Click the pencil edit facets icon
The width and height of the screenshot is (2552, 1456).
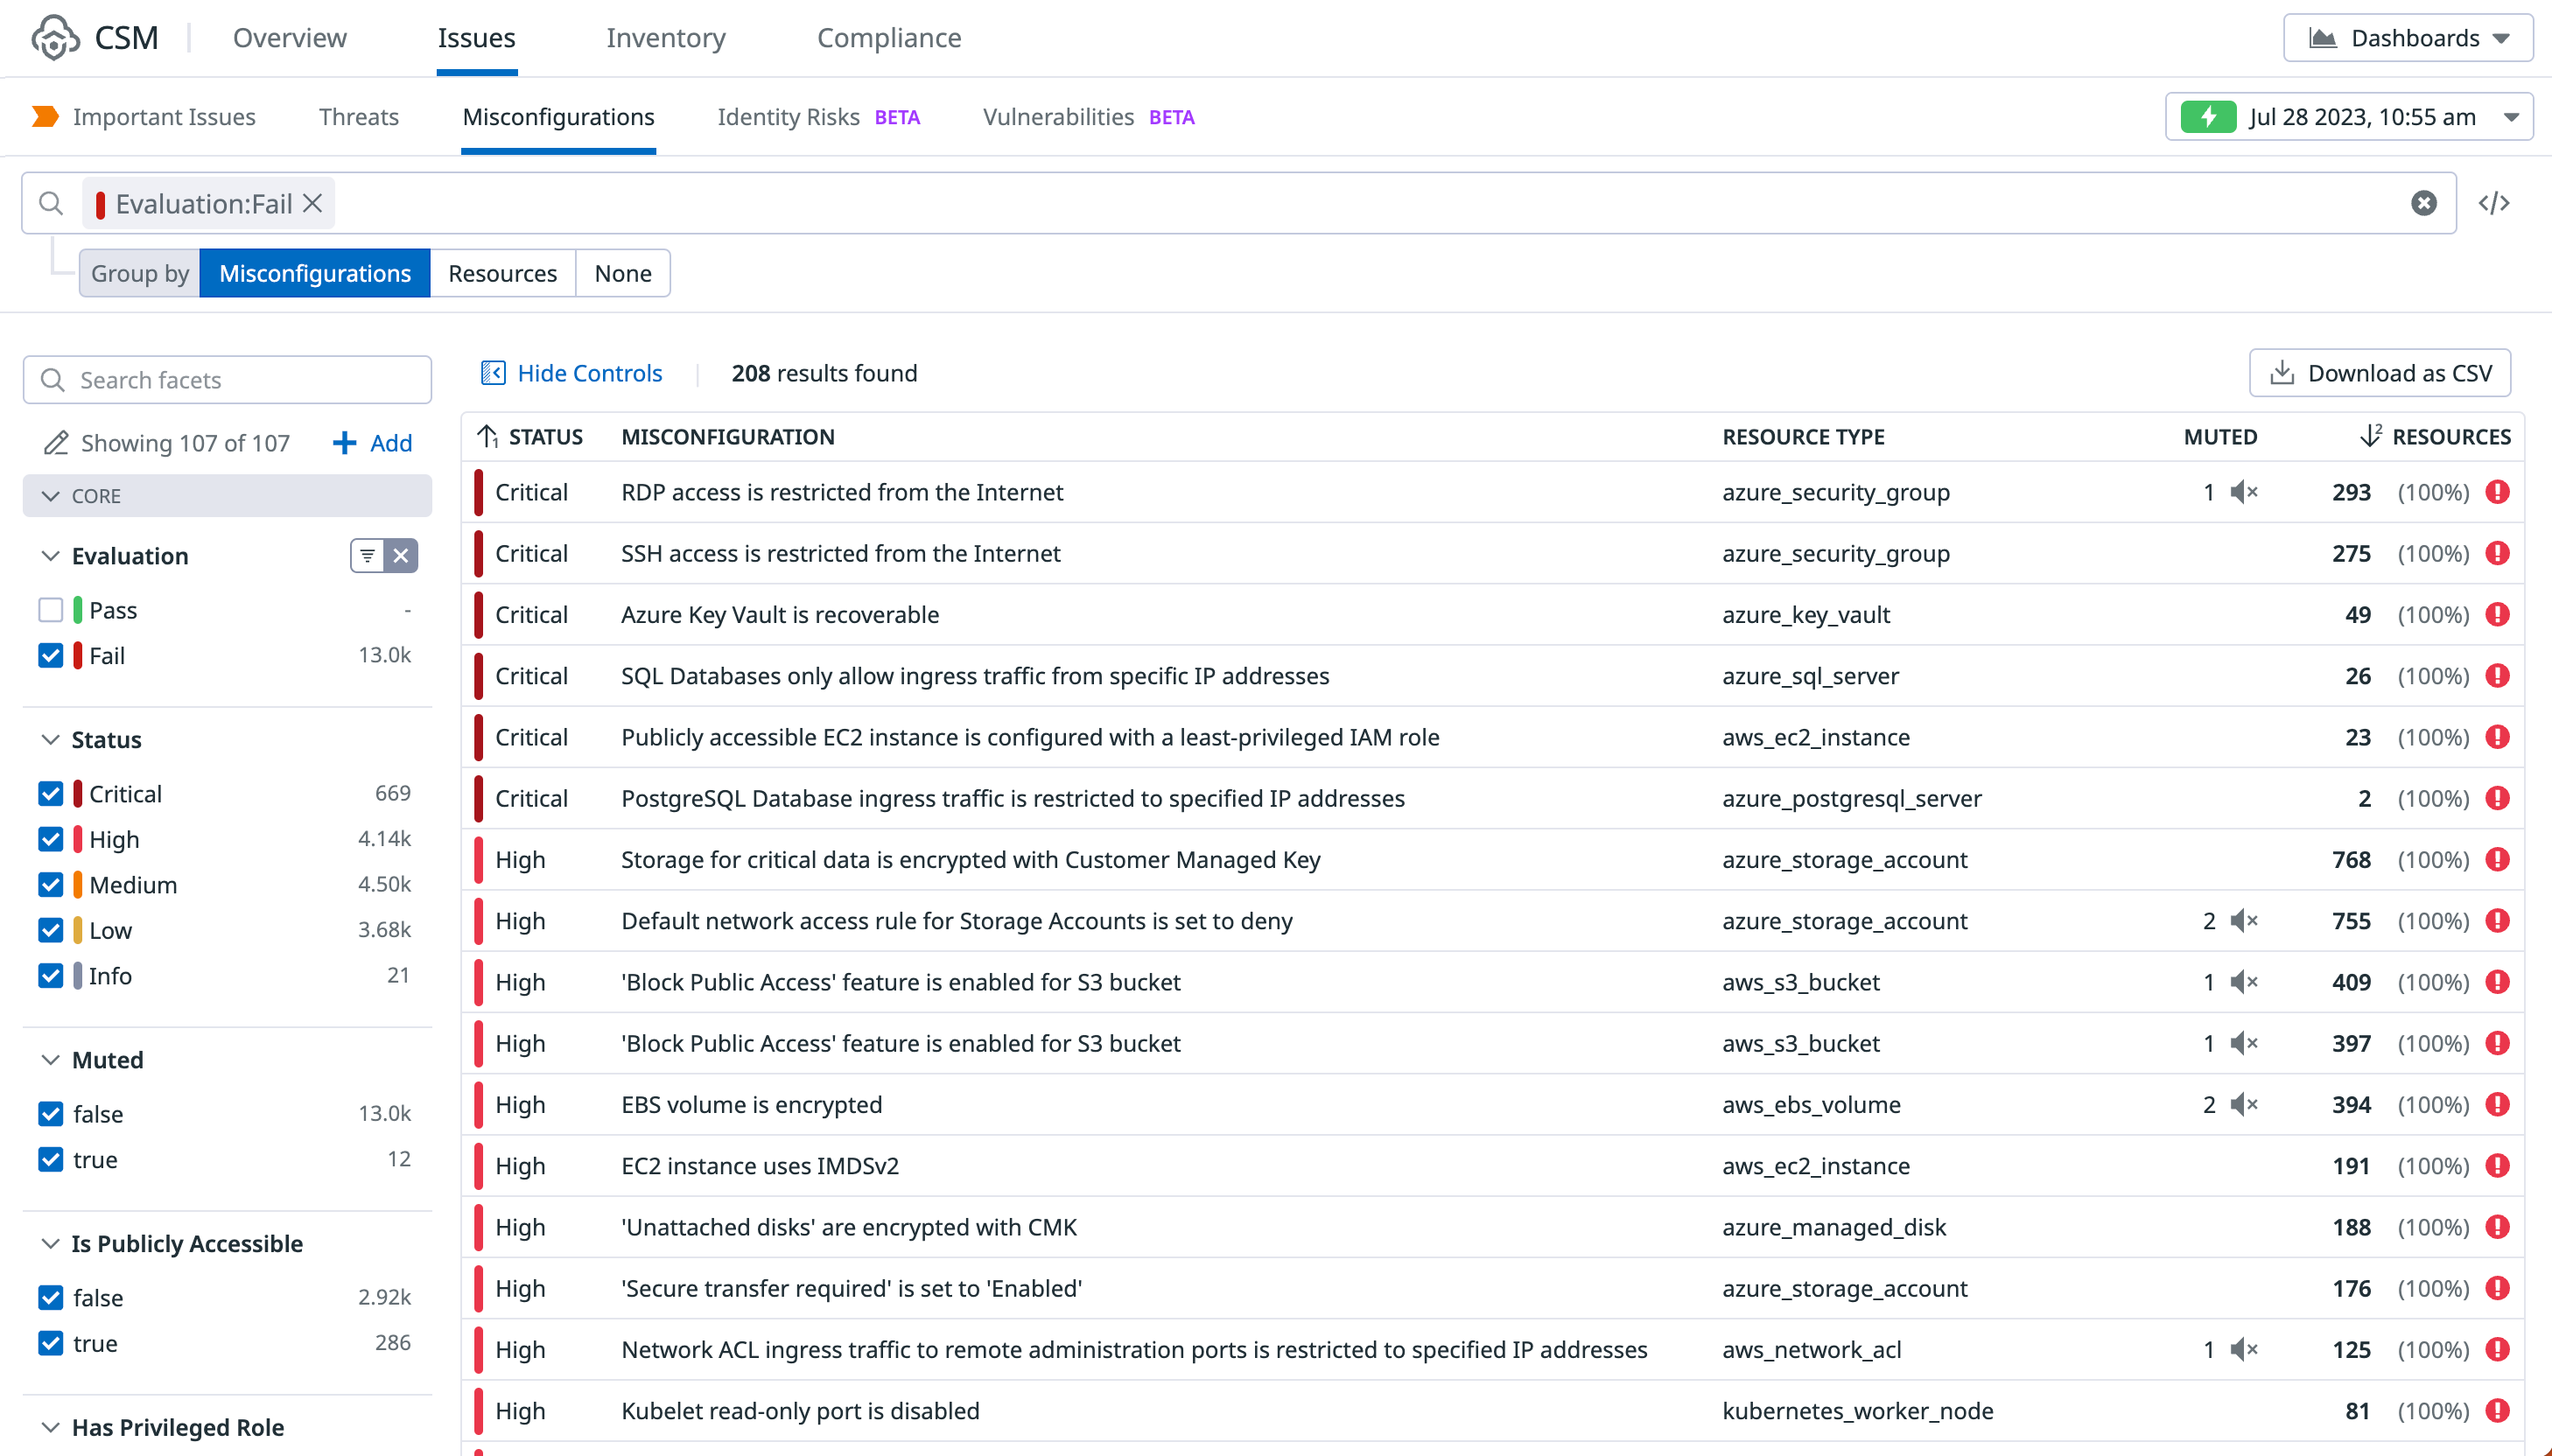tap(56, 443)
